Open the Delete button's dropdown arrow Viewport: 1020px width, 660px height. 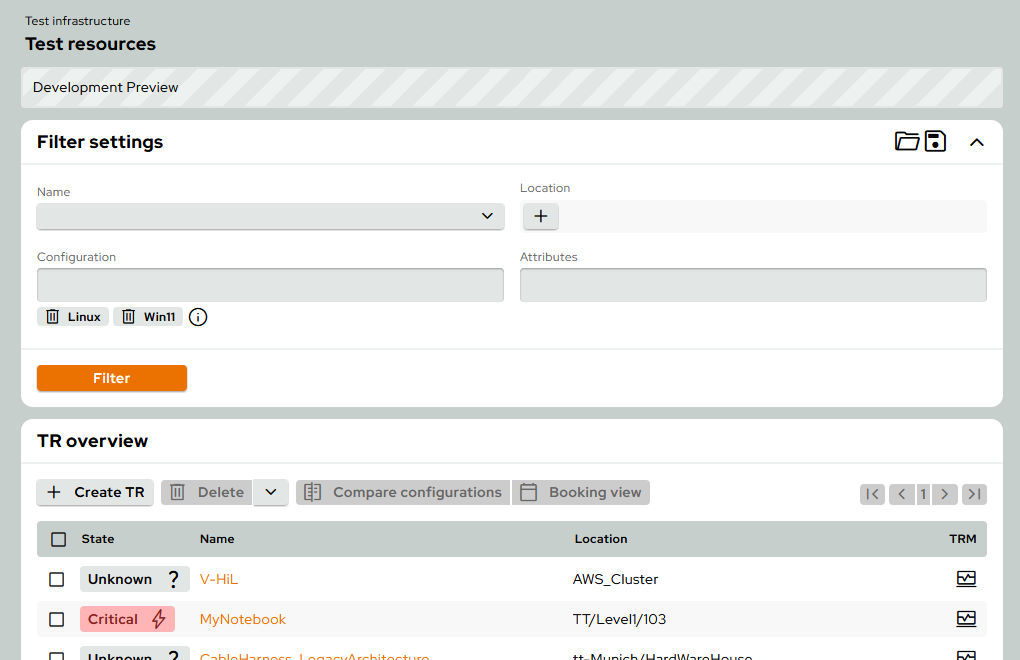click(x=272, y=492)
